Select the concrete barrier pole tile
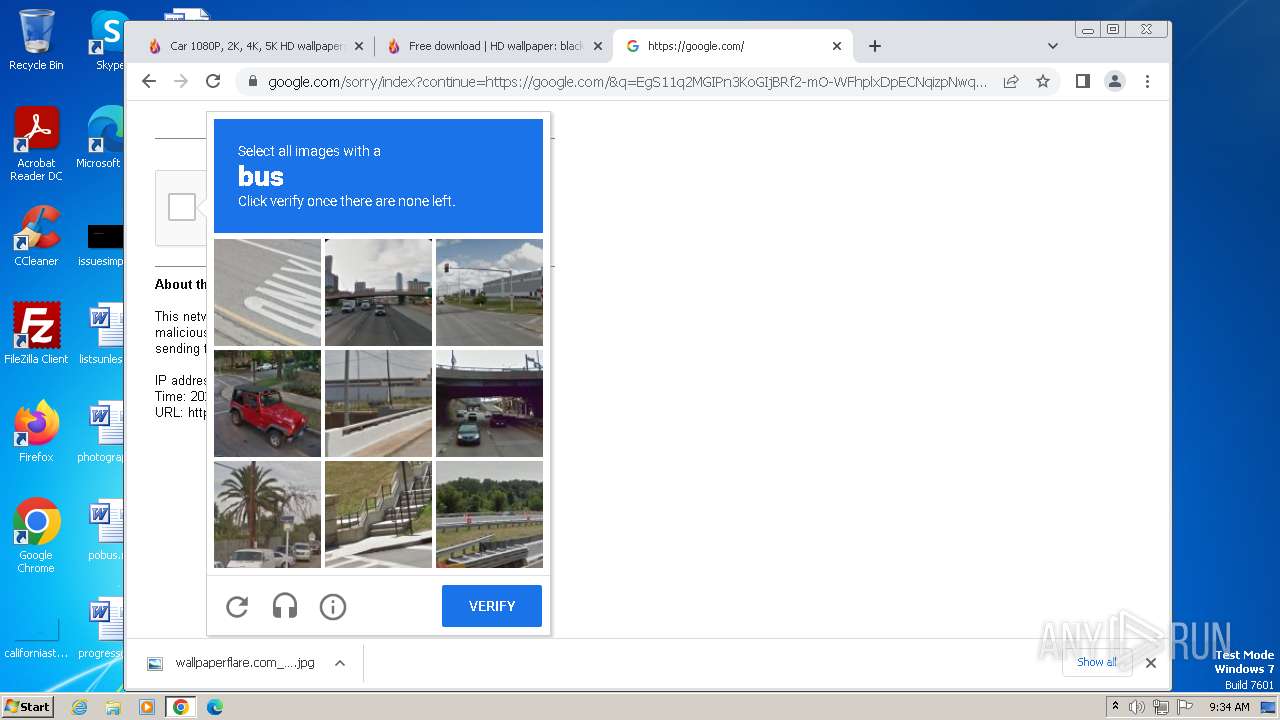The height and width of the screenshot is (720, 1280). pyautogui.click(x=379, y=403)
